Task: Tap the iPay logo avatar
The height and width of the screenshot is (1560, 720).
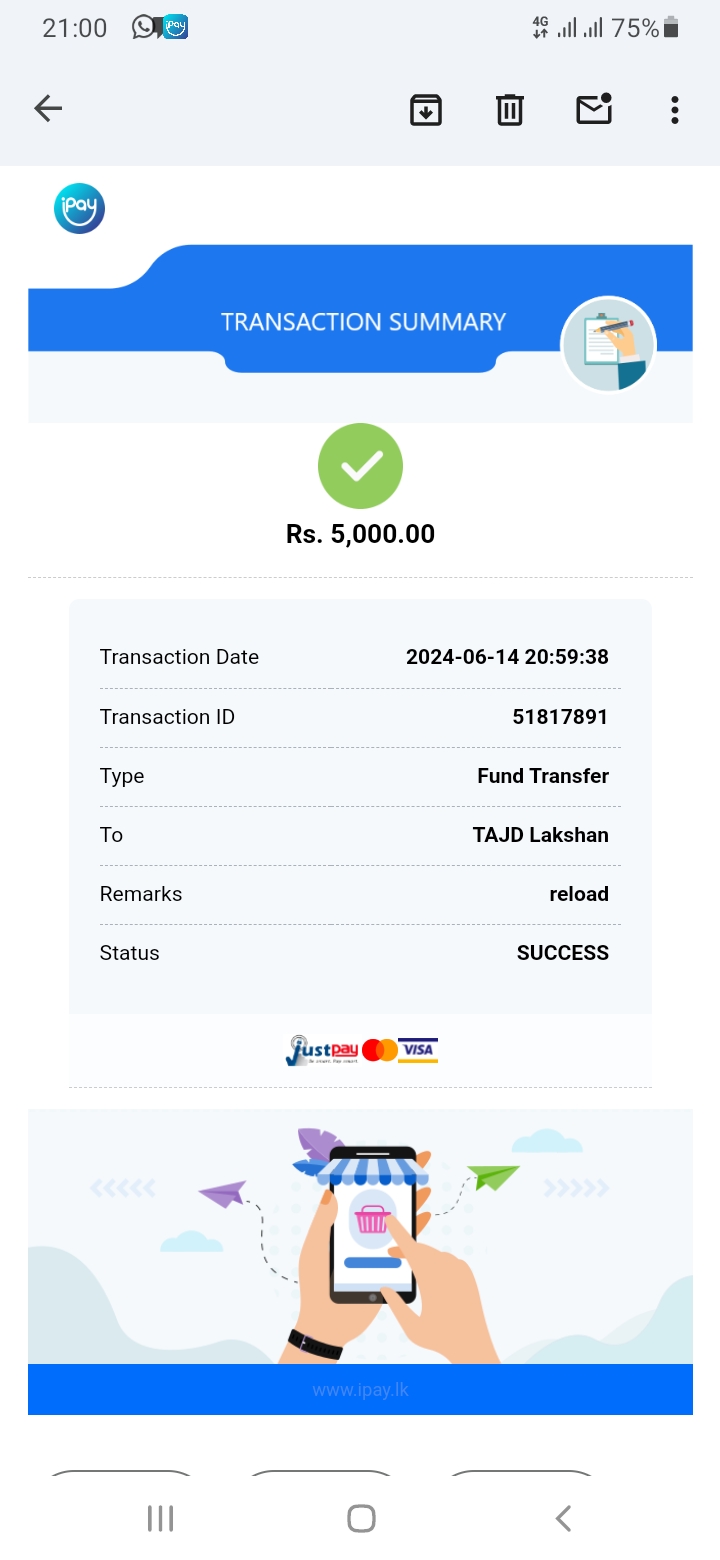Action: point(79,209)
